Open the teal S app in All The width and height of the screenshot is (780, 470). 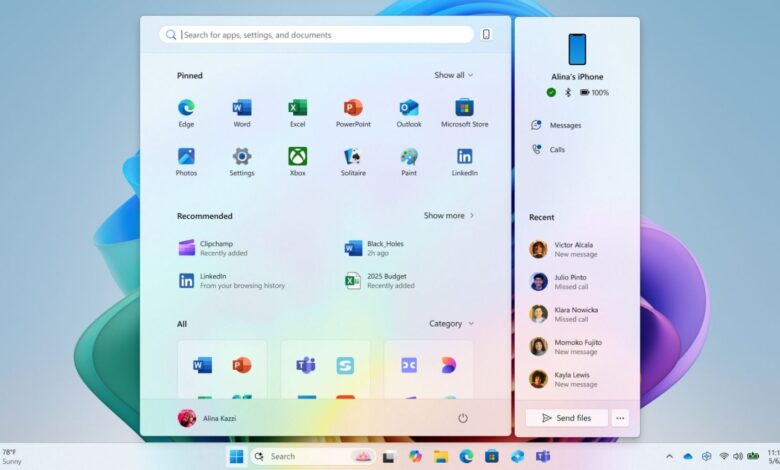coord(345,365)
